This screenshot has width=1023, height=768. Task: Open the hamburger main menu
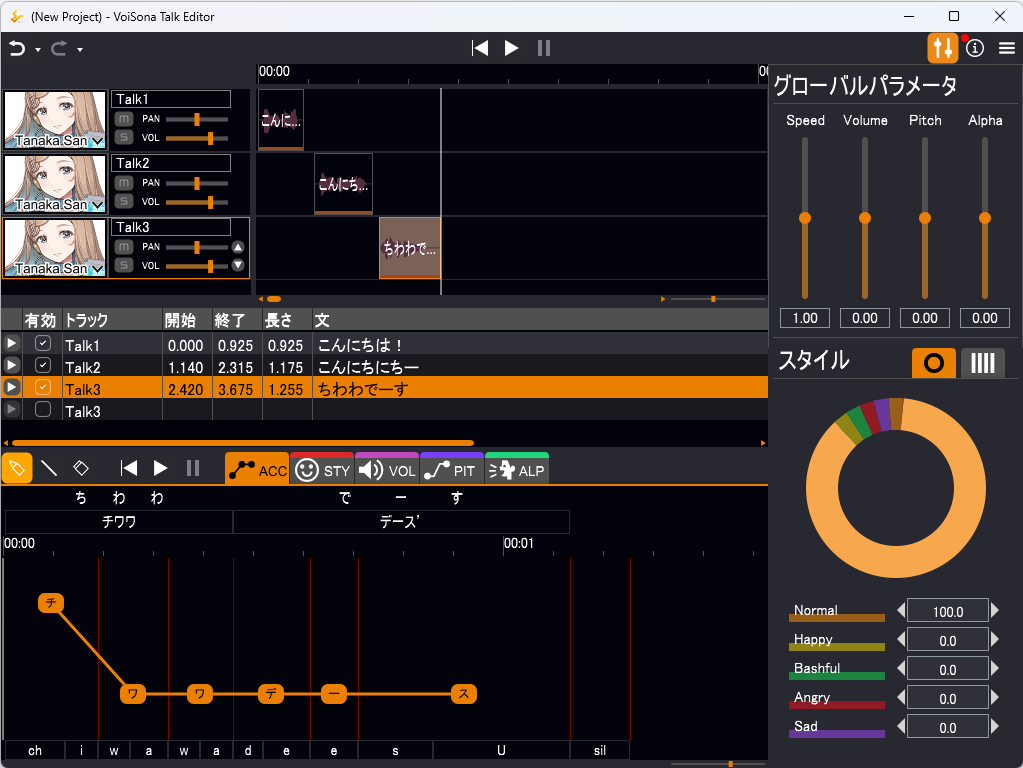[x=1007, y=48]
